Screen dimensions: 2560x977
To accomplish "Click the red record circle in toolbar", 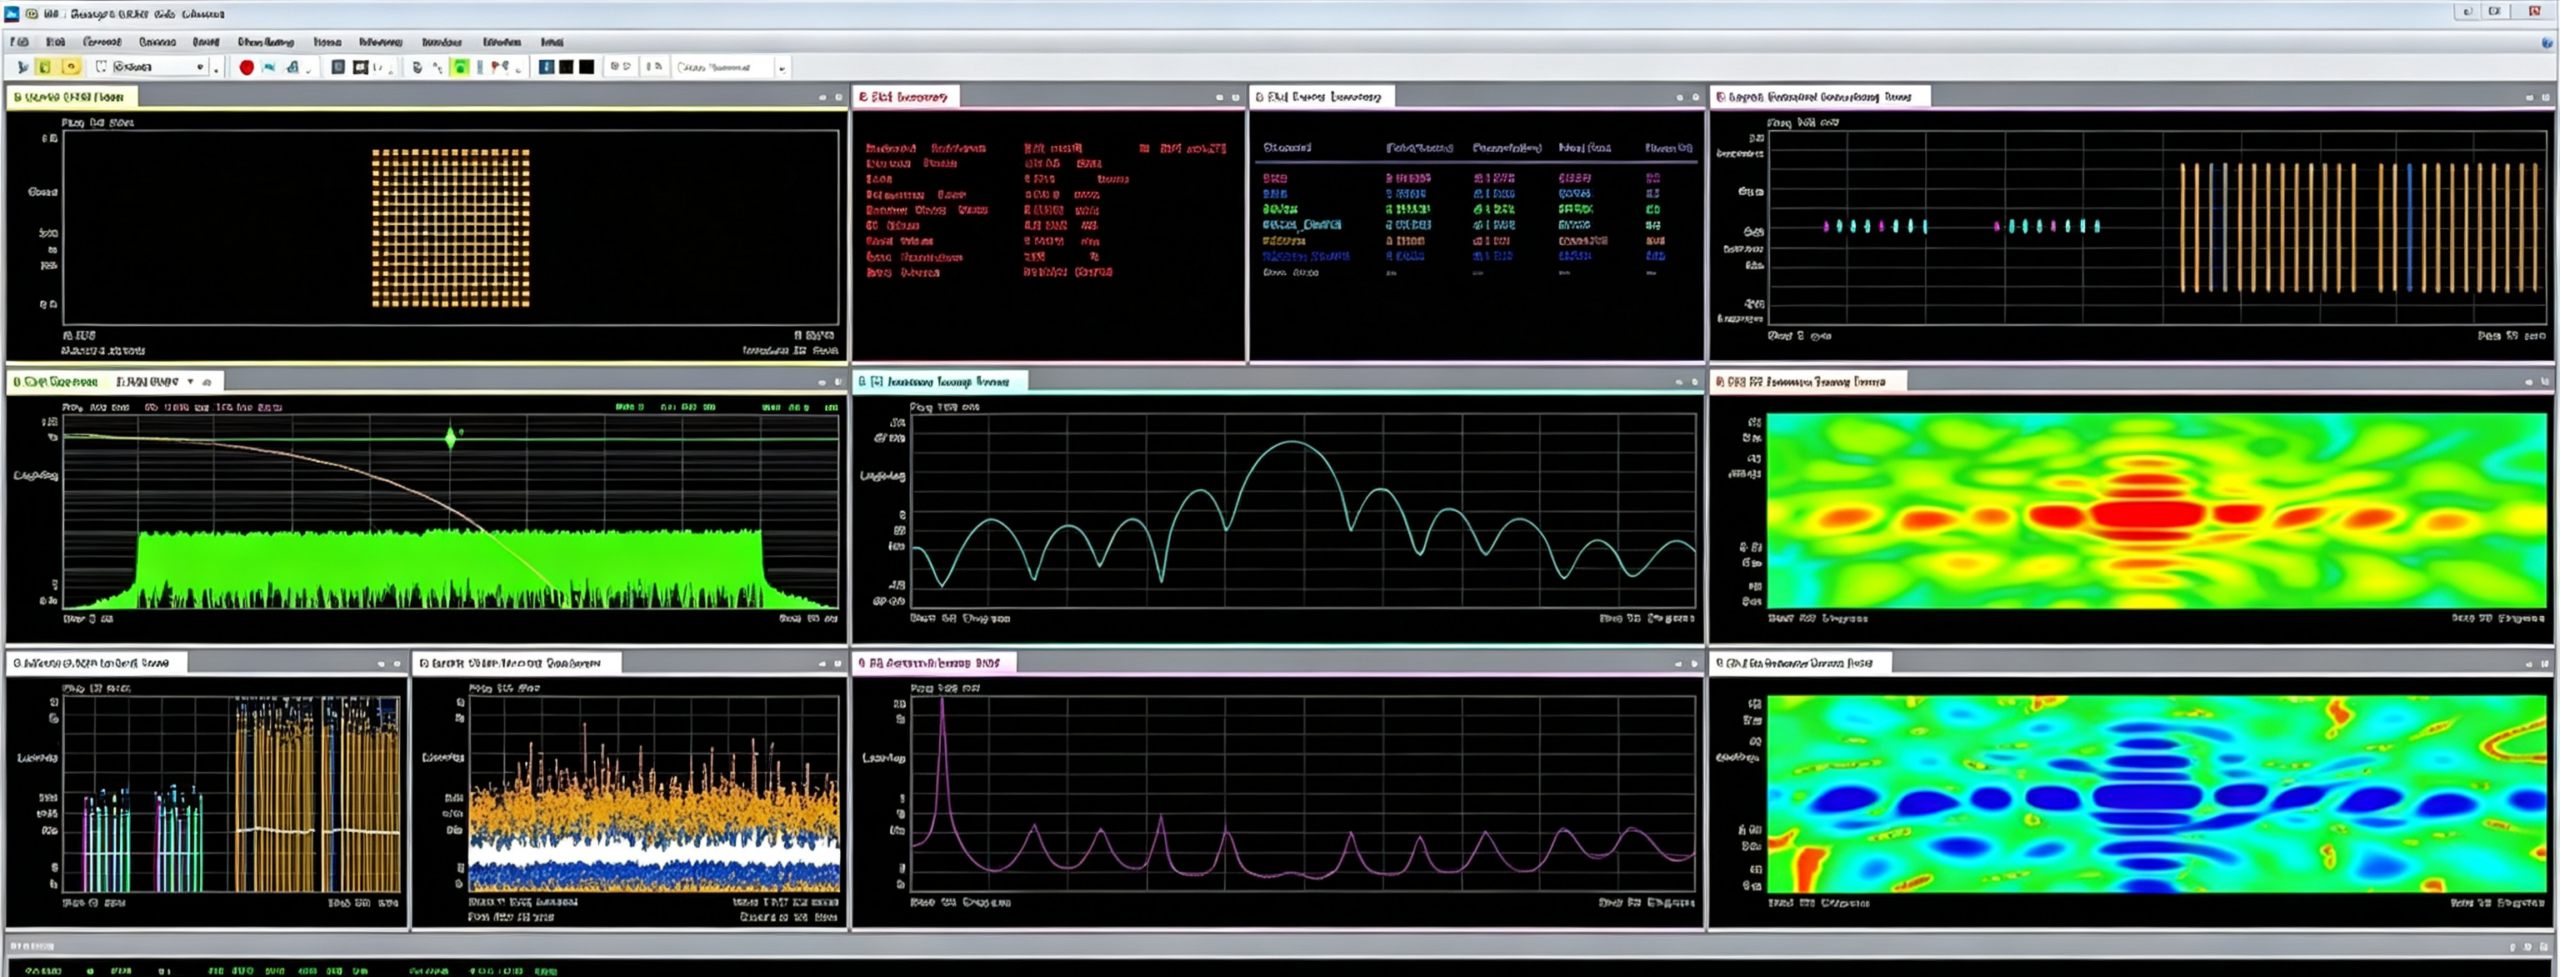I will point(247,67).
